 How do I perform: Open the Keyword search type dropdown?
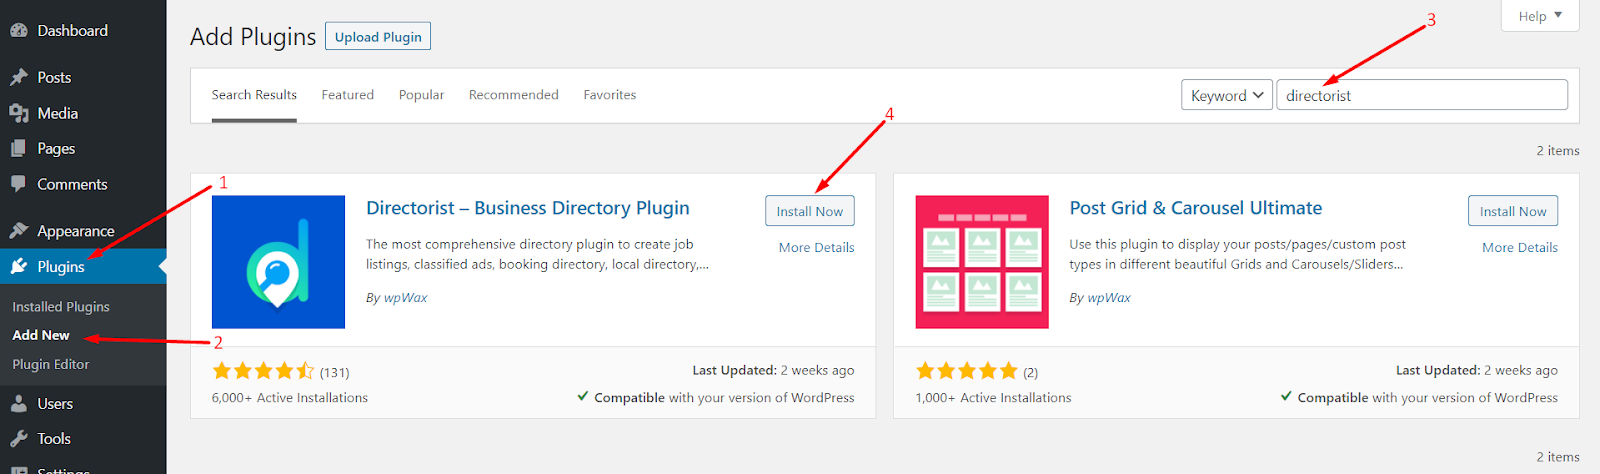1227,95
